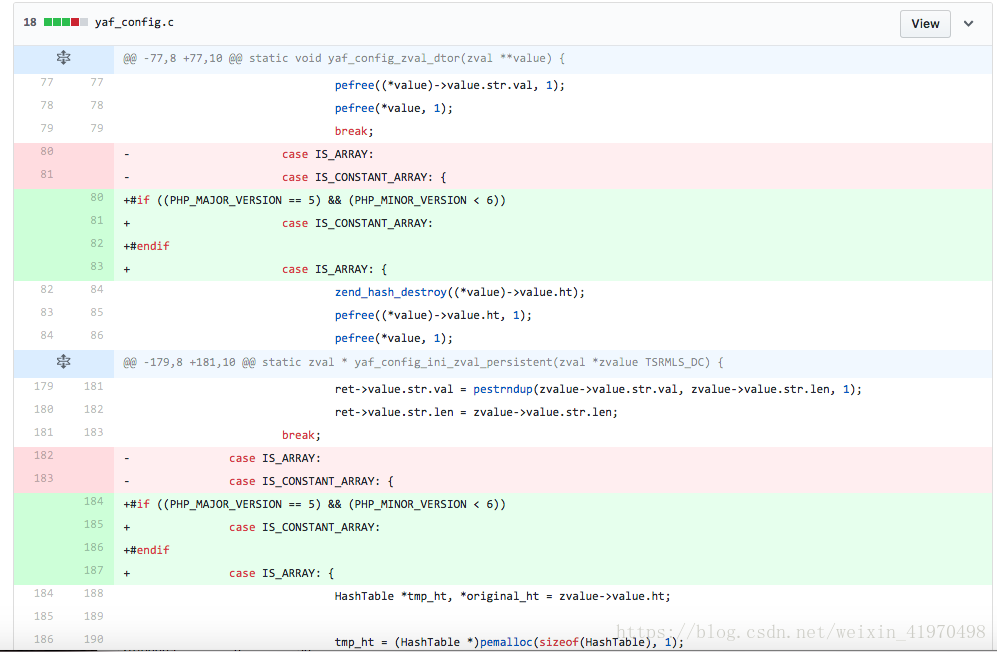Expand hidden lines above the yaf_config_zval_dtor hunk
This screenshot has height=652, width=997.
pos(64,58)
